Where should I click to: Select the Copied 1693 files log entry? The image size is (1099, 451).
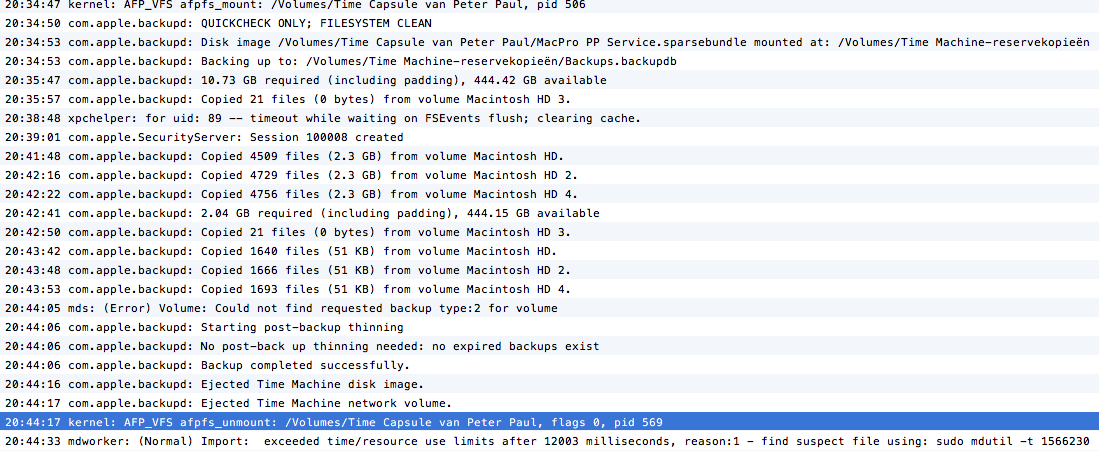(550, 288)
